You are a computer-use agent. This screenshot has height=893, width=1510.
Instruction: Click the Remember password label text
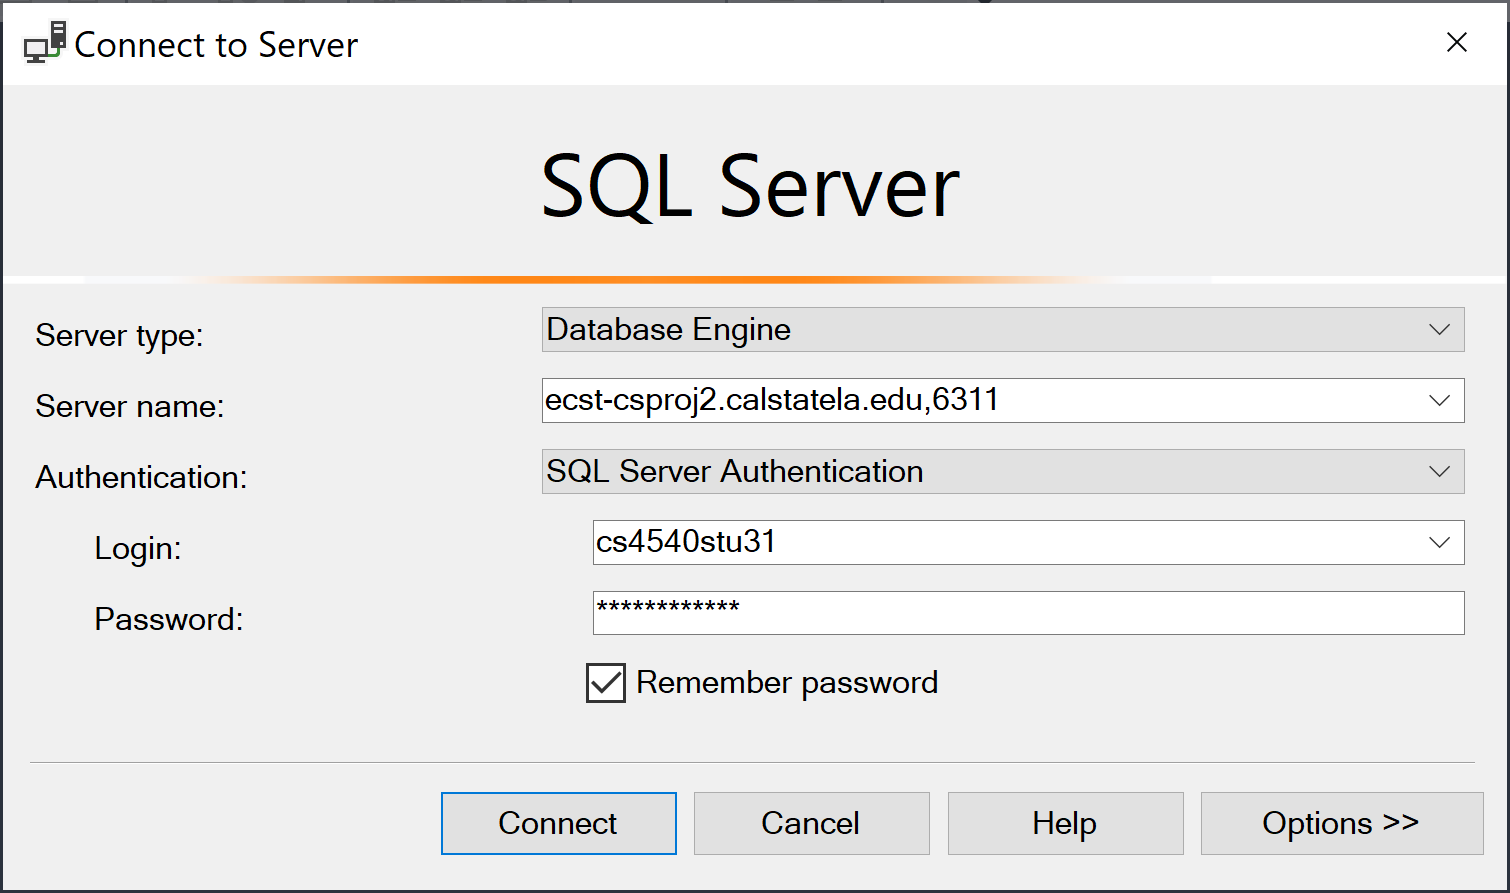(x=787, y=683)
